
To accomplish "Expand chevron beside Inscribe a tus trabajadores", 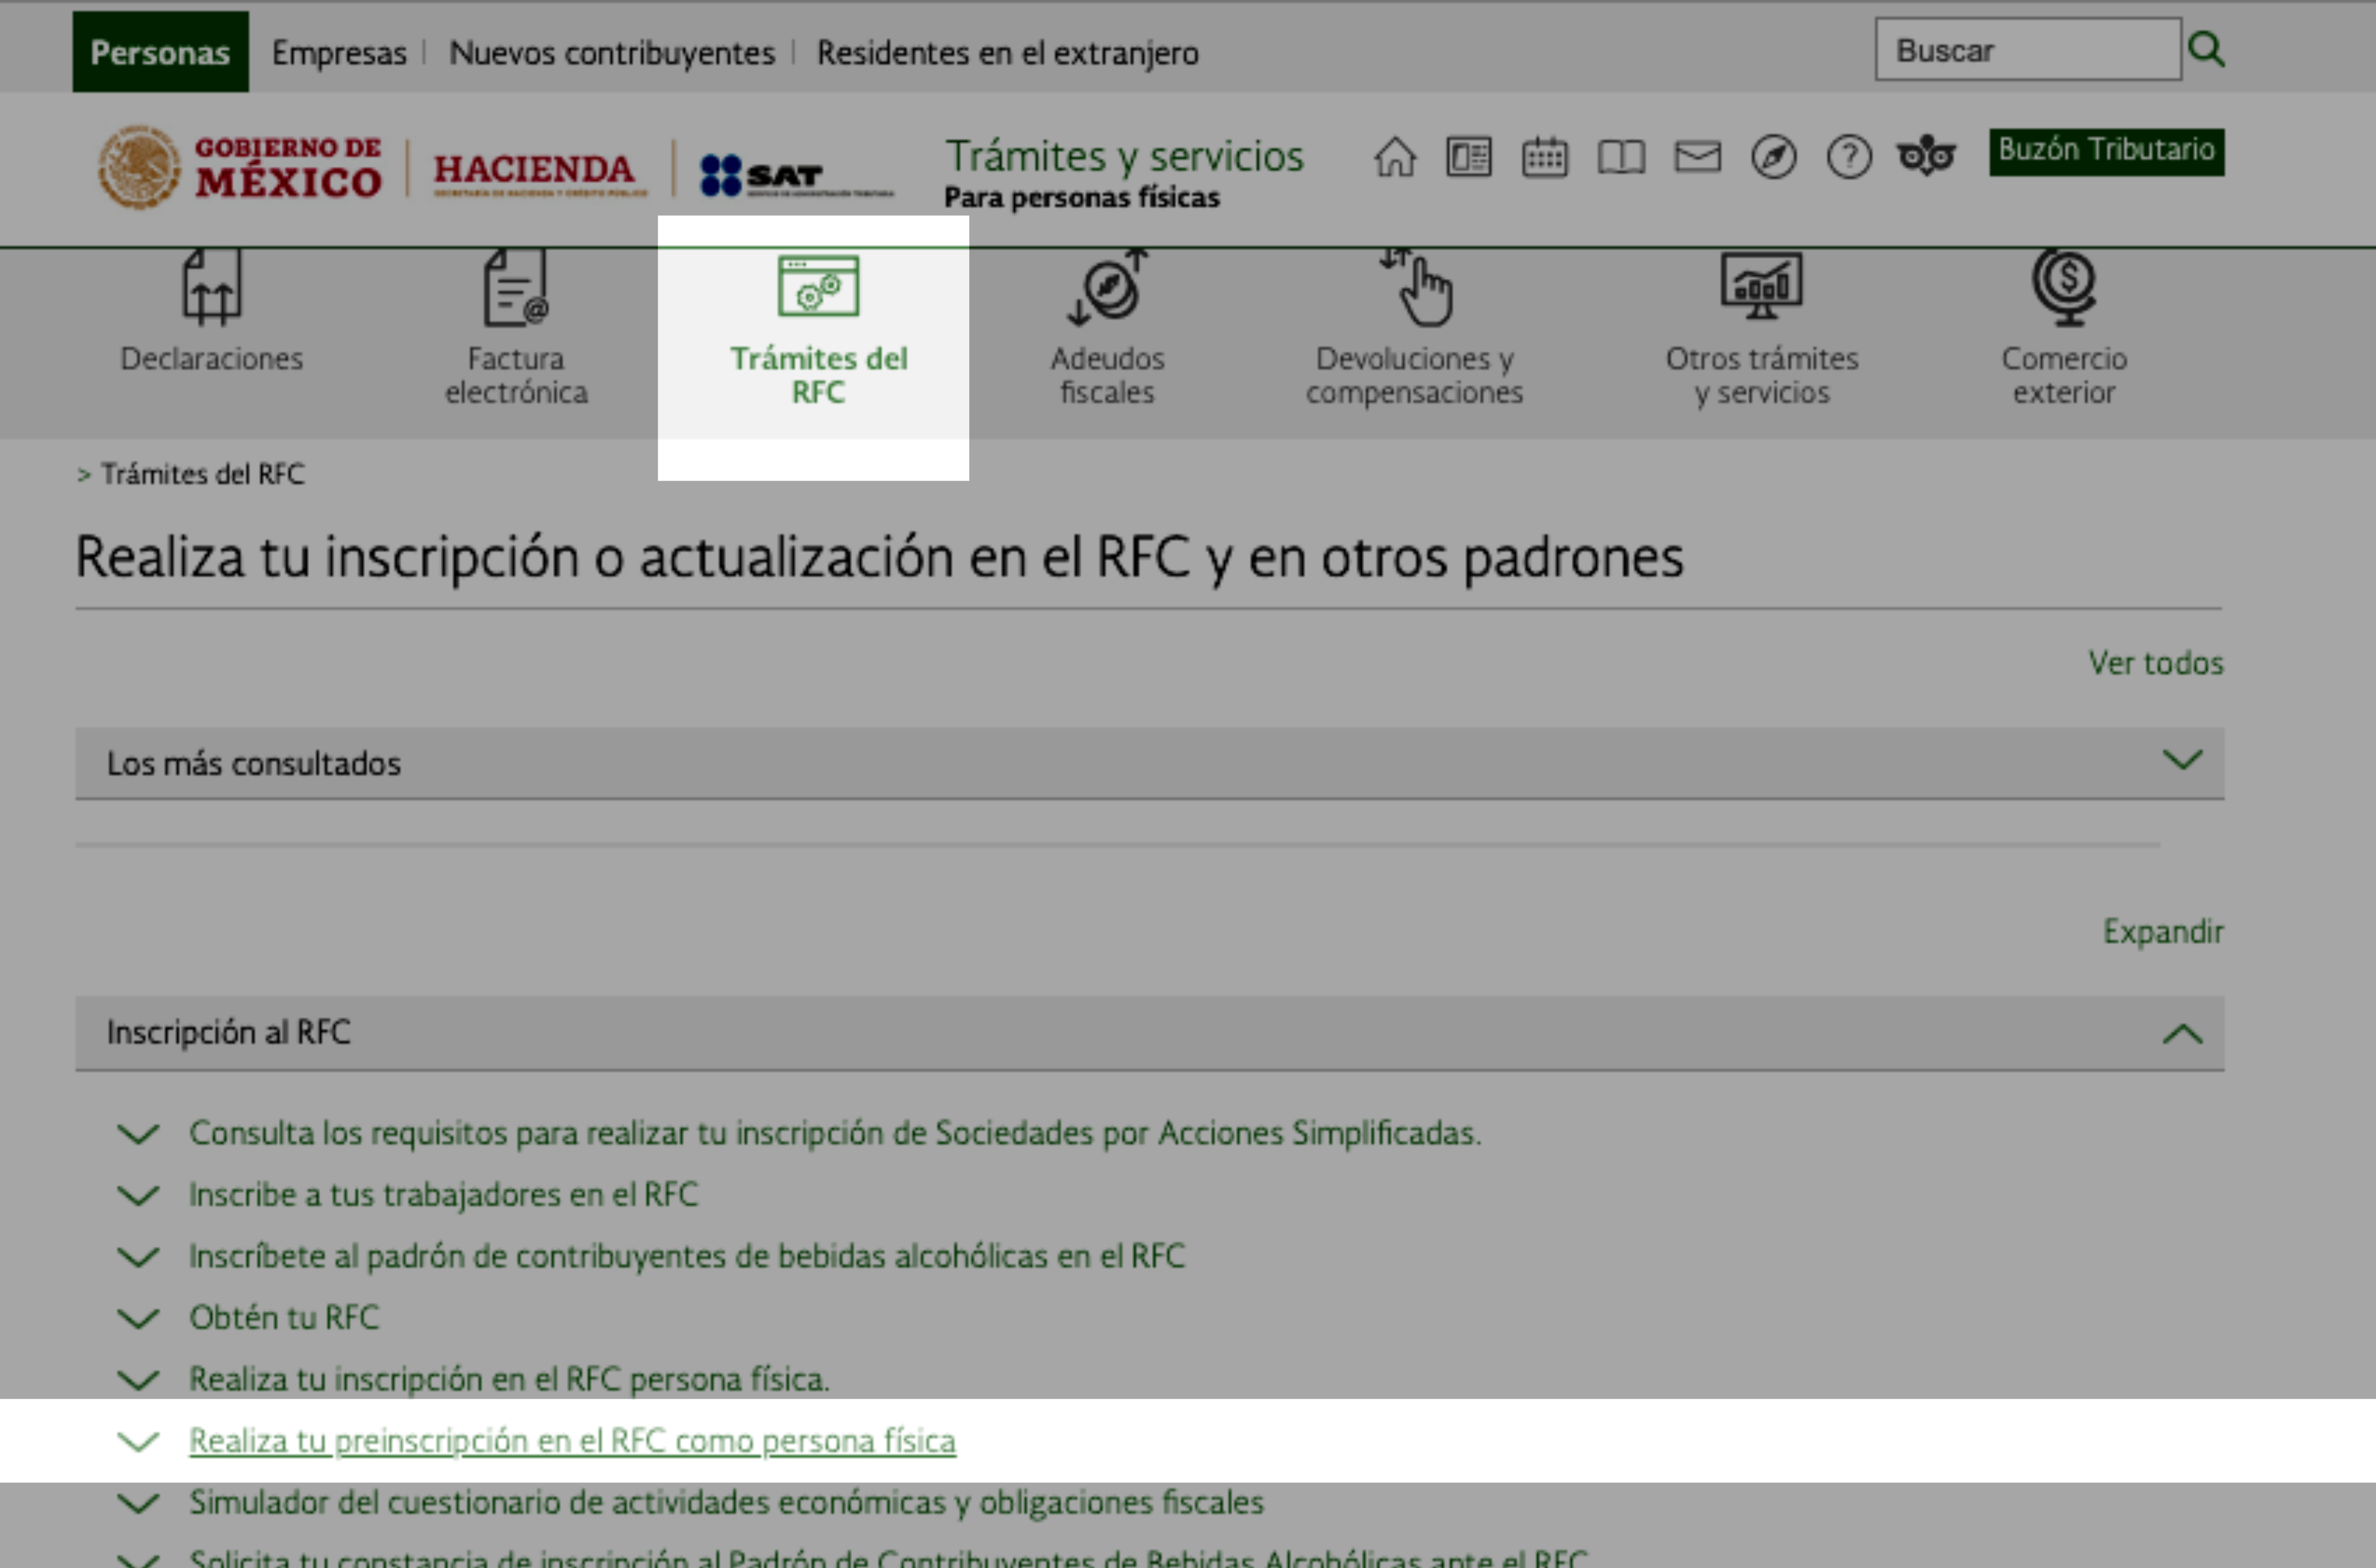I will (138, 1195).
